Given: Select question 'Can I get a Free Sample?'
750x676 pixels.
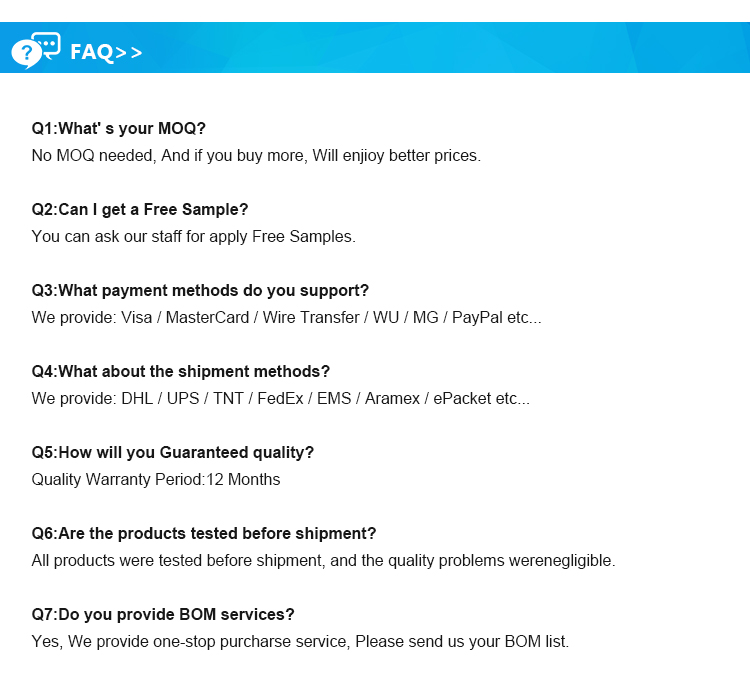Looking at the screenshot, I should (x=139, y=210).
